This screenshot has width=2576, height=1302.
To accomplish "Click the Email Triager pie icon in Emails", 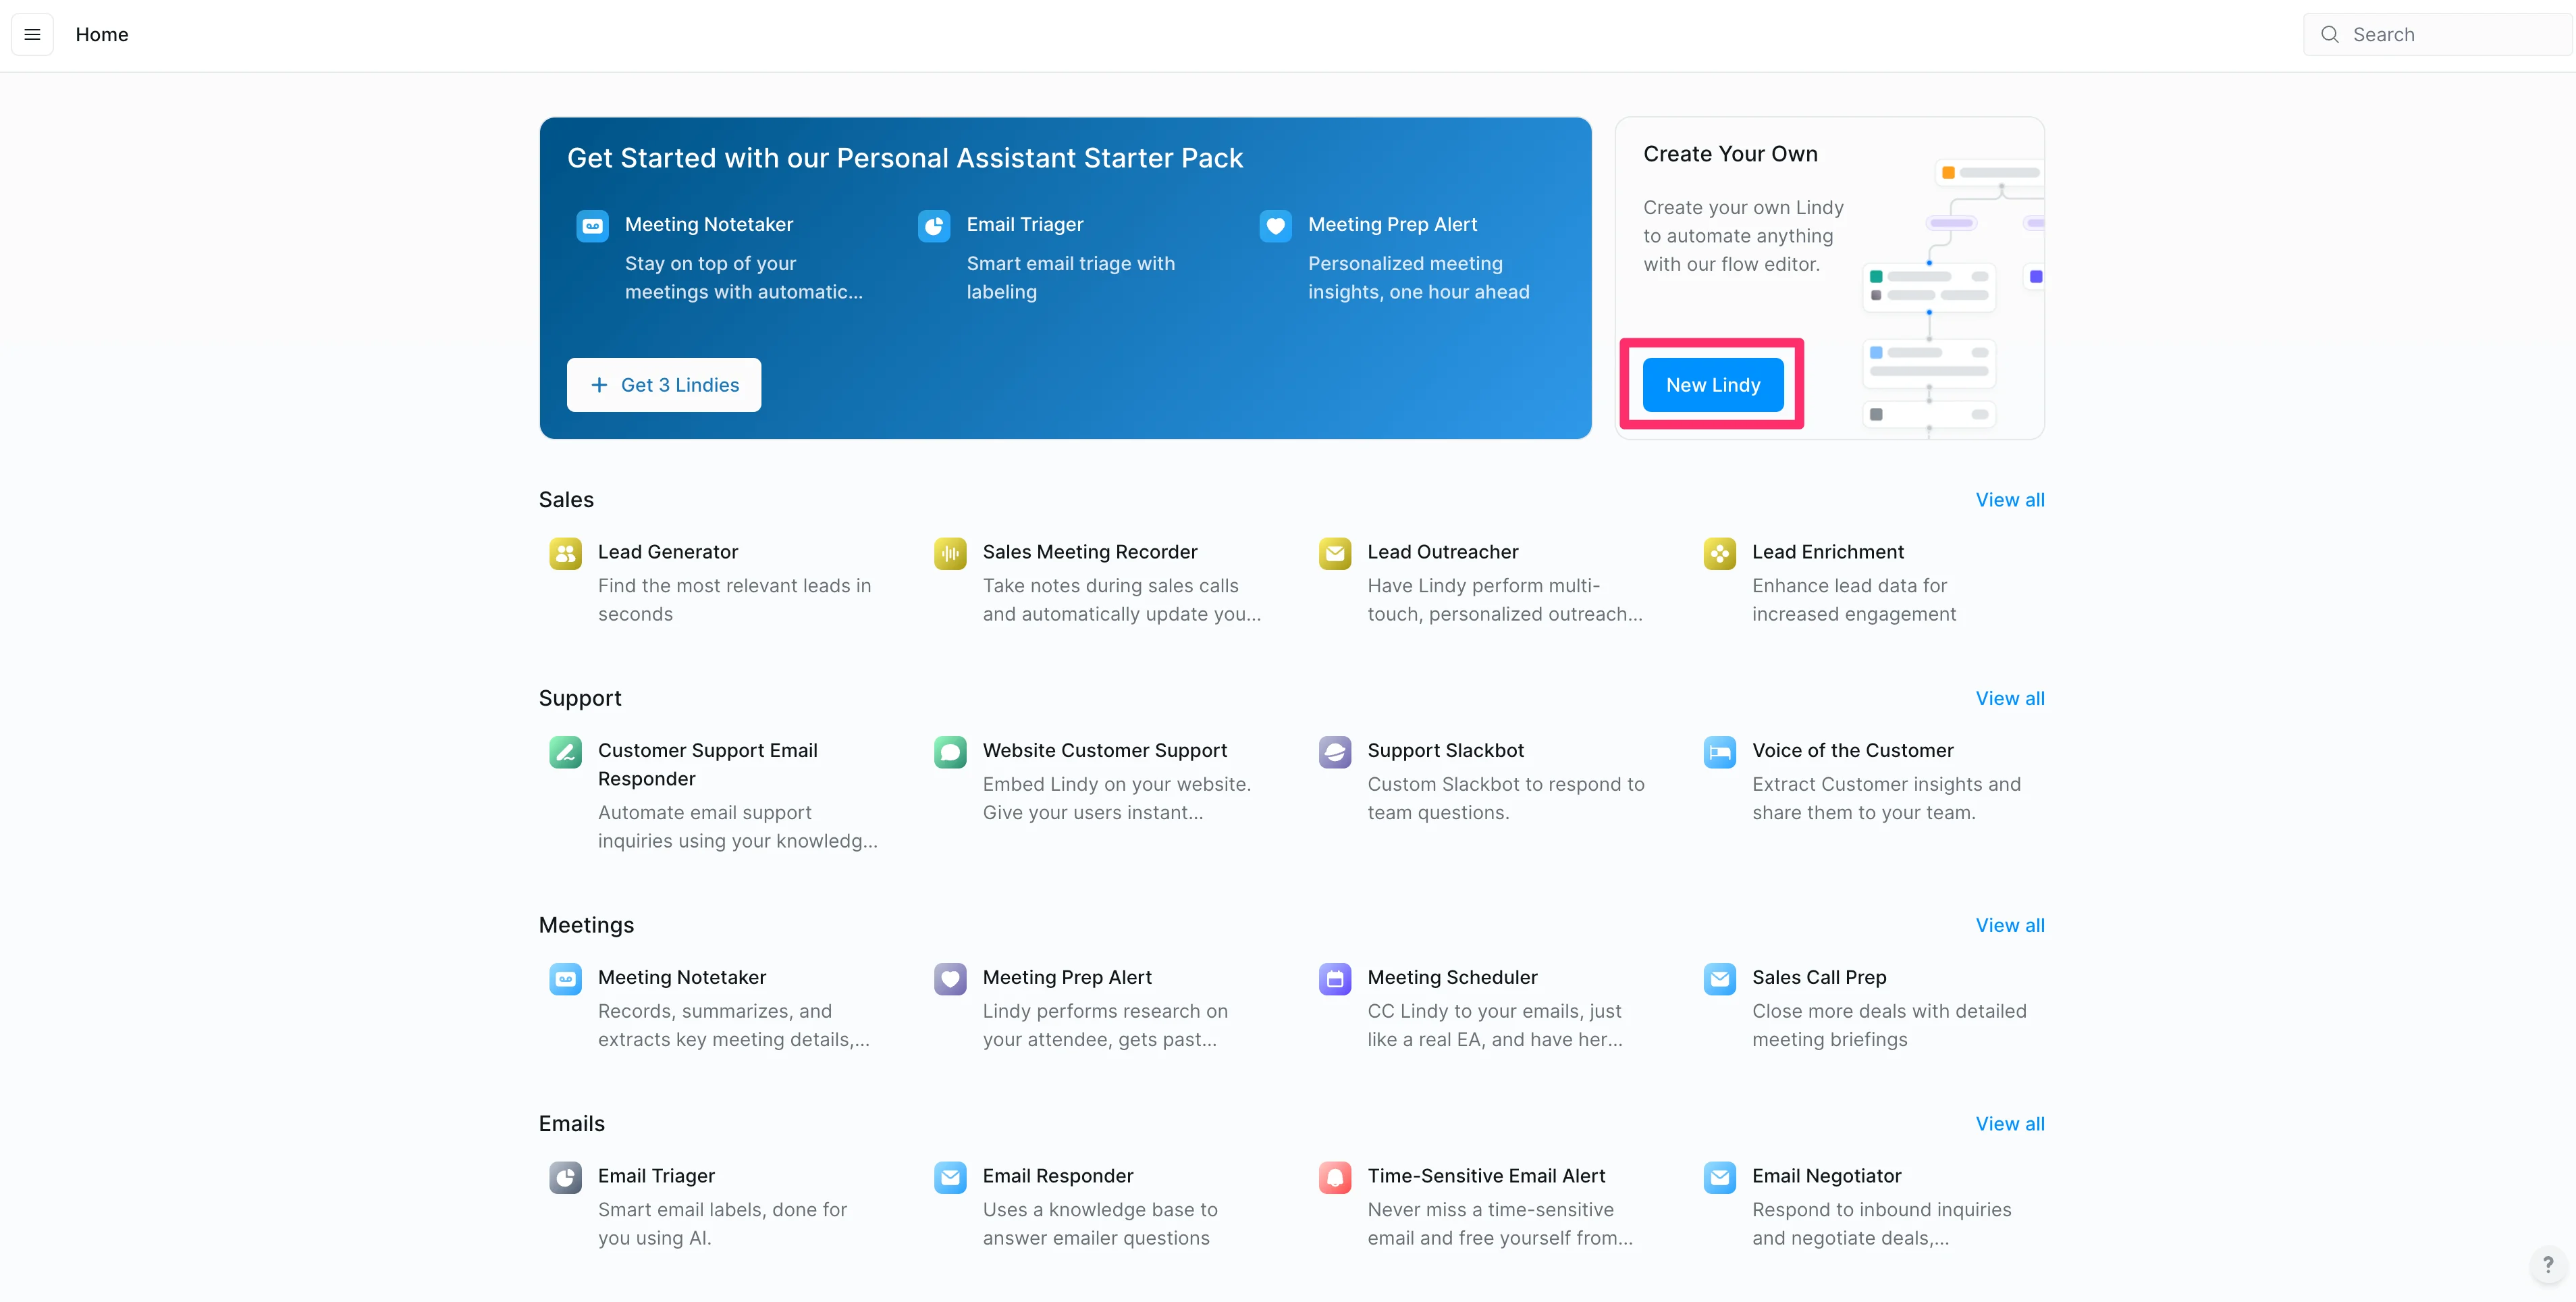I will [565, 1177].
